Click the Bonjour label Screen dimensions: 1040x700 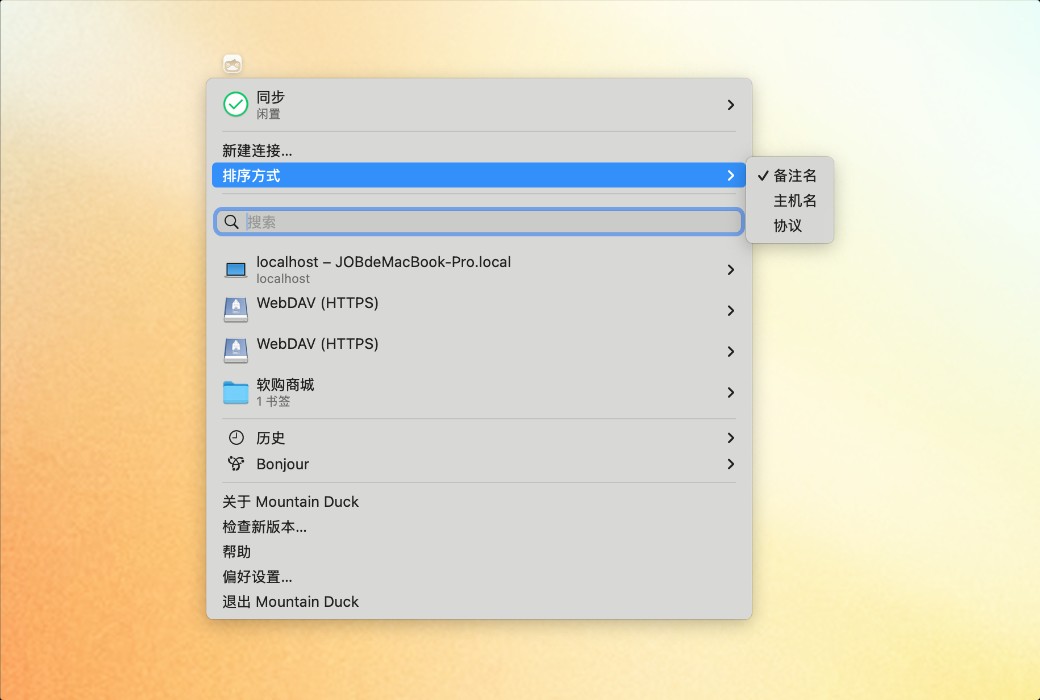point(283,464)
